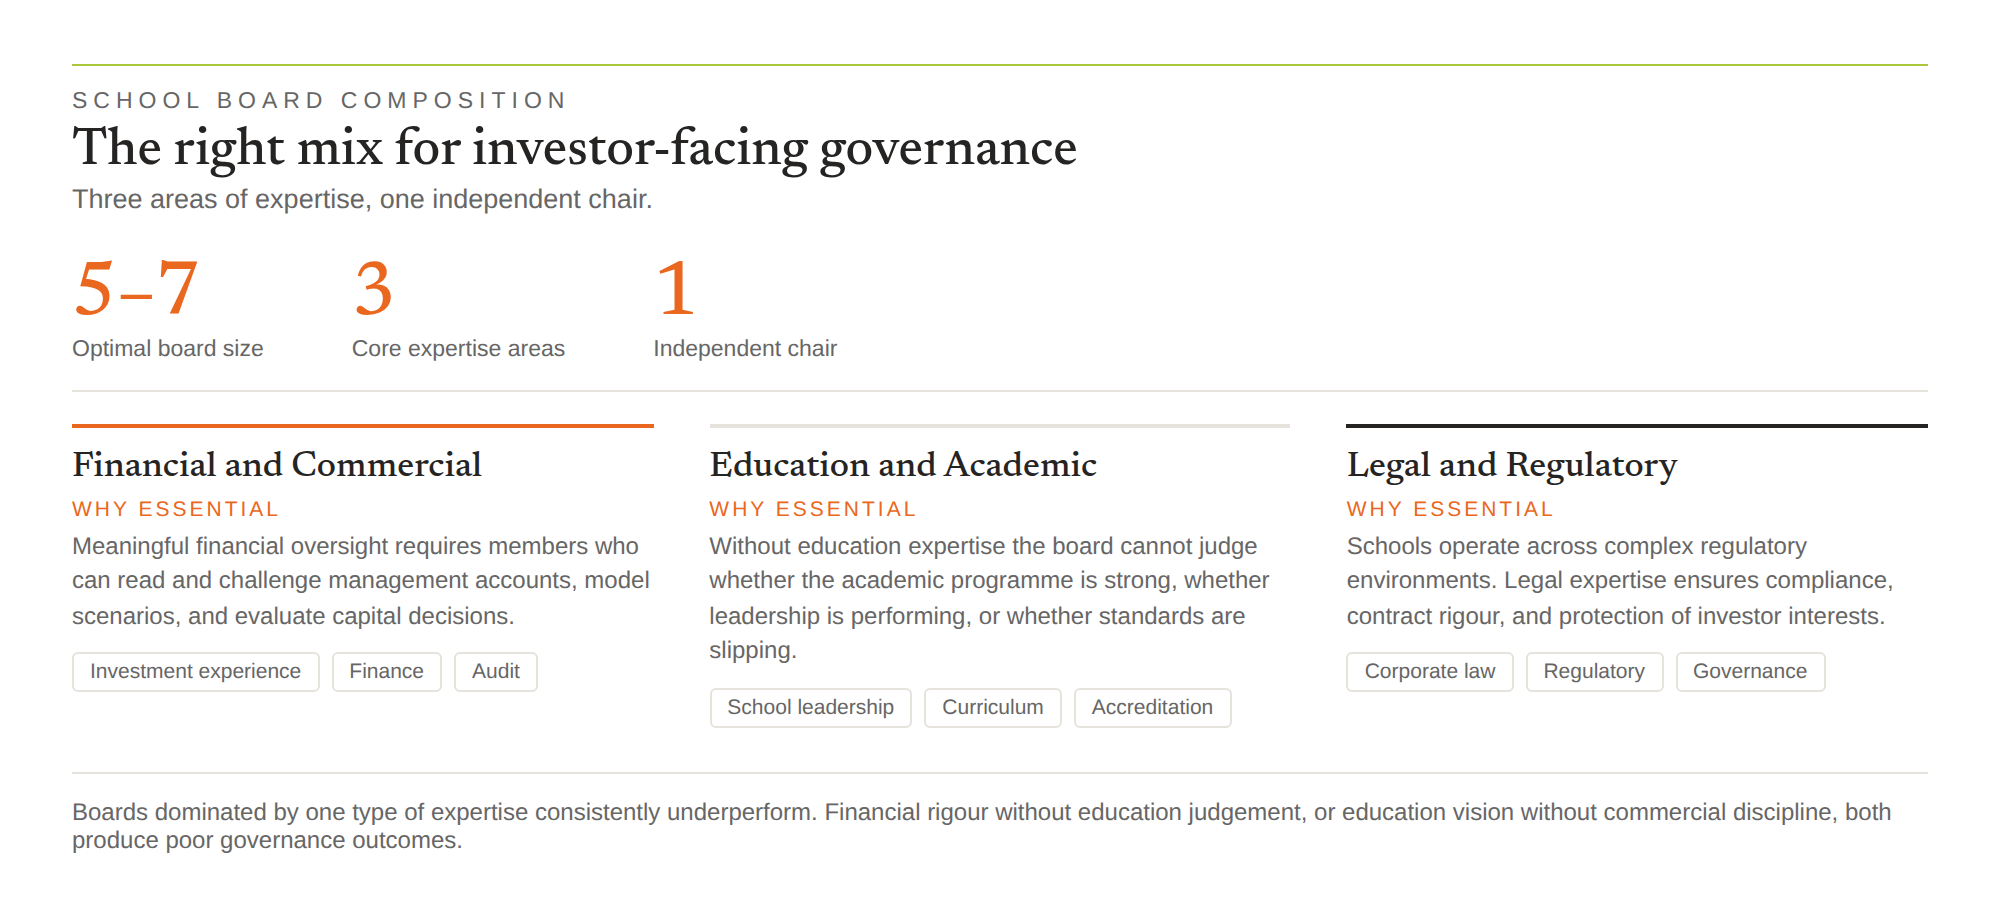
Task: Choose the Accreditation tag
Action: (1152, 708)
